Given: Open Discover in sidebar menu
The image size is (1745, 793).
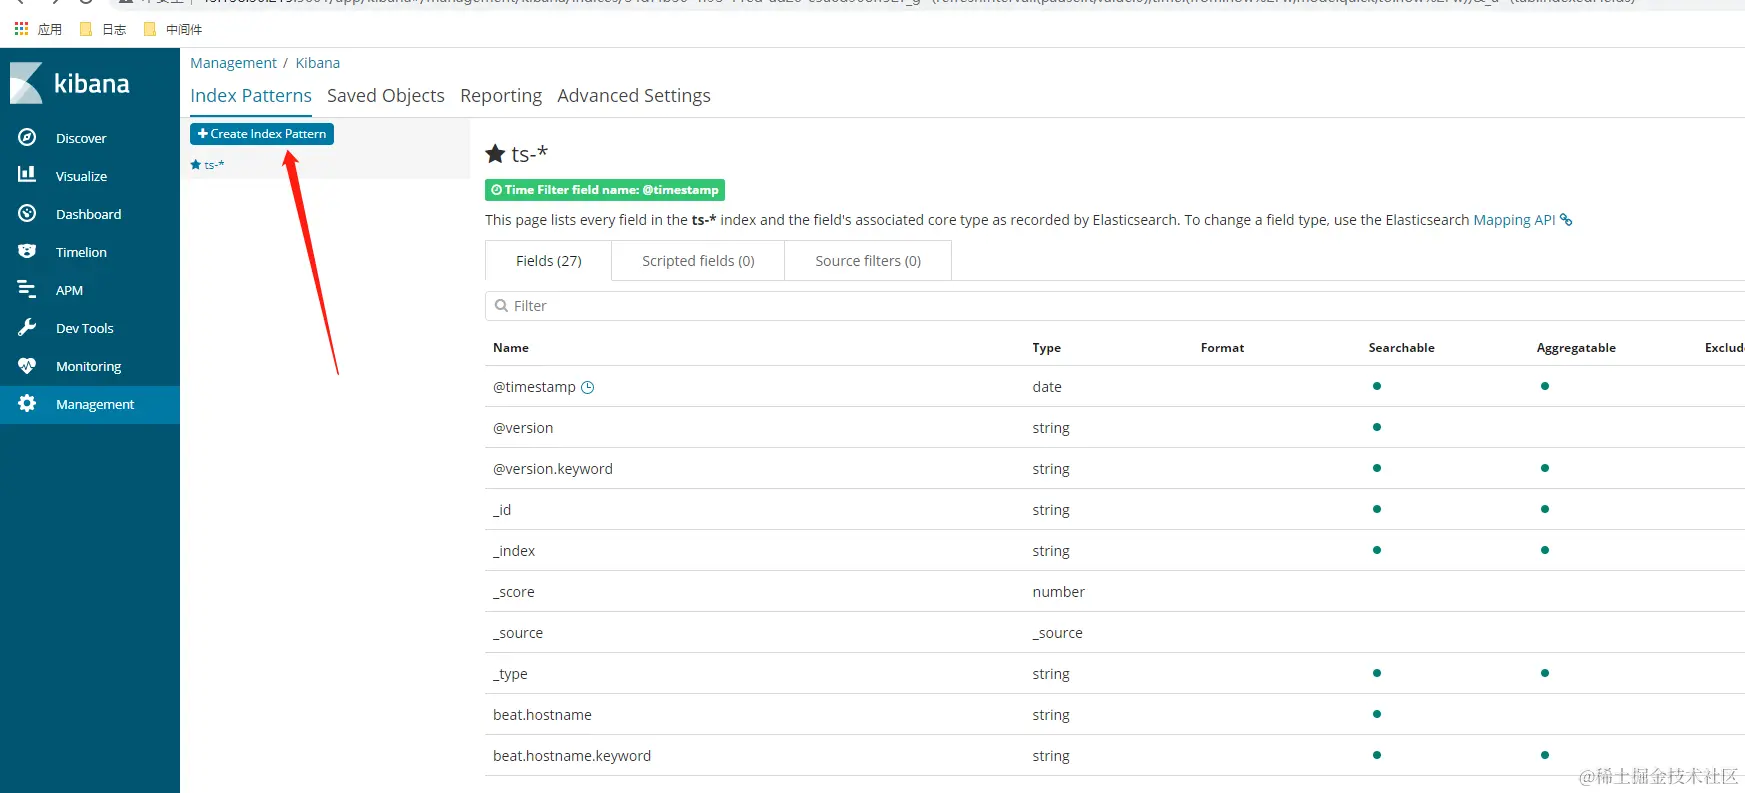Looking at the screenshot, I should (x=81, y=138).
